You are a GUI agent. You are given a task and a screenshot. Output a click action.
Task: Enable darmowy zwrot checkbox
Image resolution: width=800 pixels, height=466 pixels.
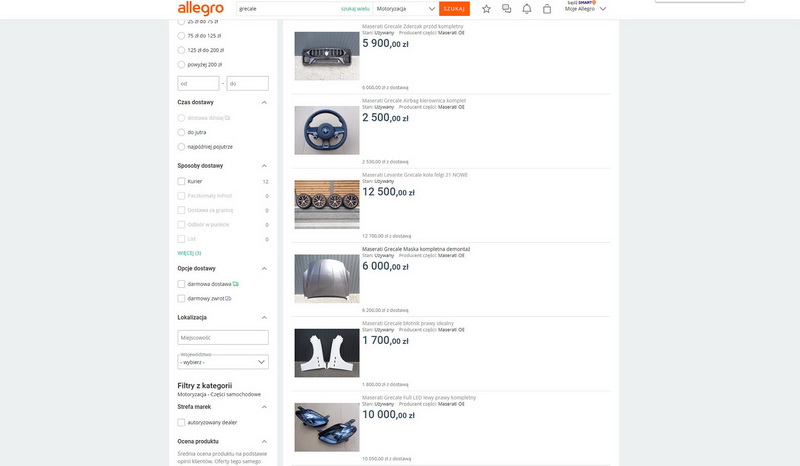pyautogui.click(x=181, y=298)
